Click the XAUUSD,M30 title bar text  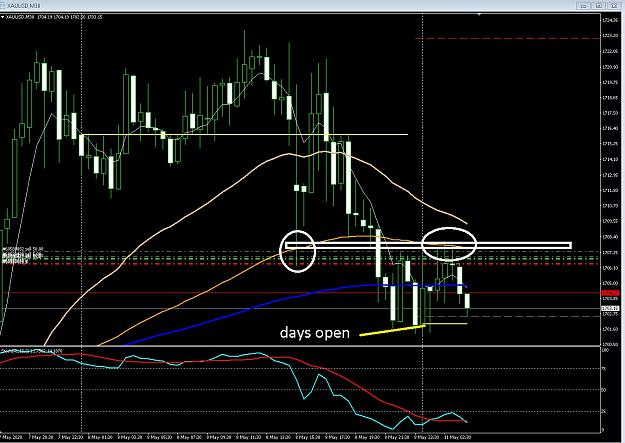(x=24, y=6)
